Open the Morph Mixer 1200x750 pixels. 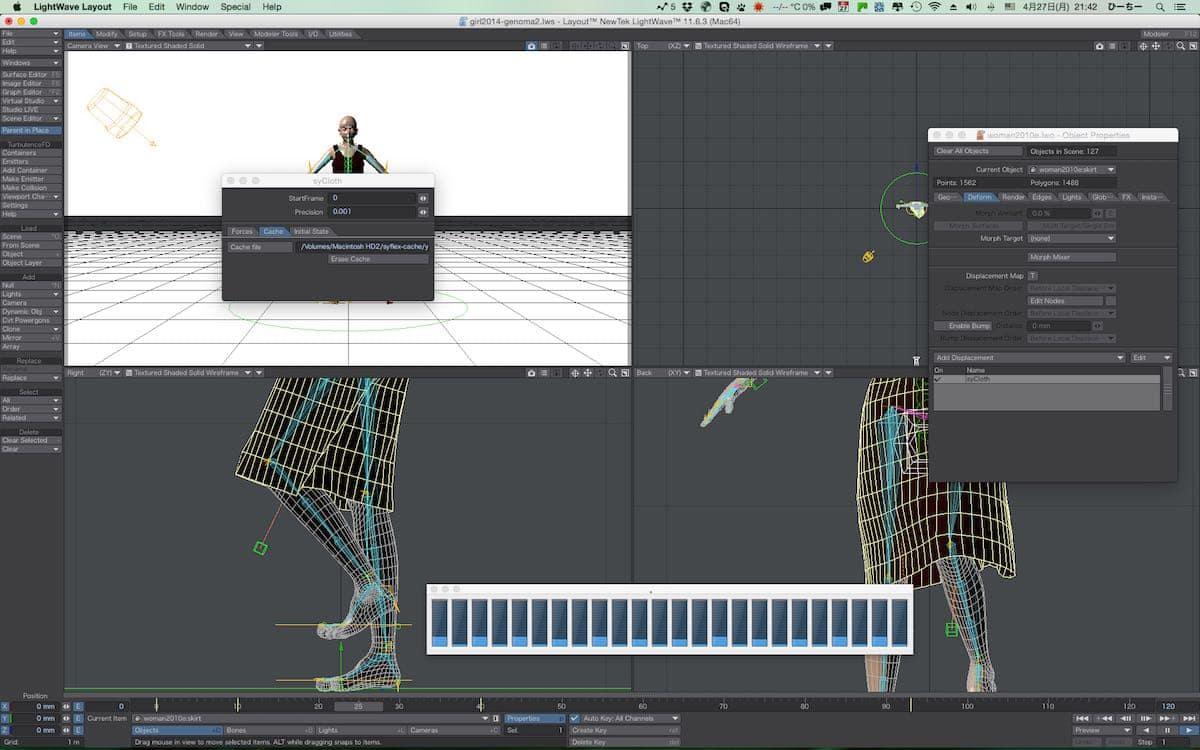[1072, 257]
